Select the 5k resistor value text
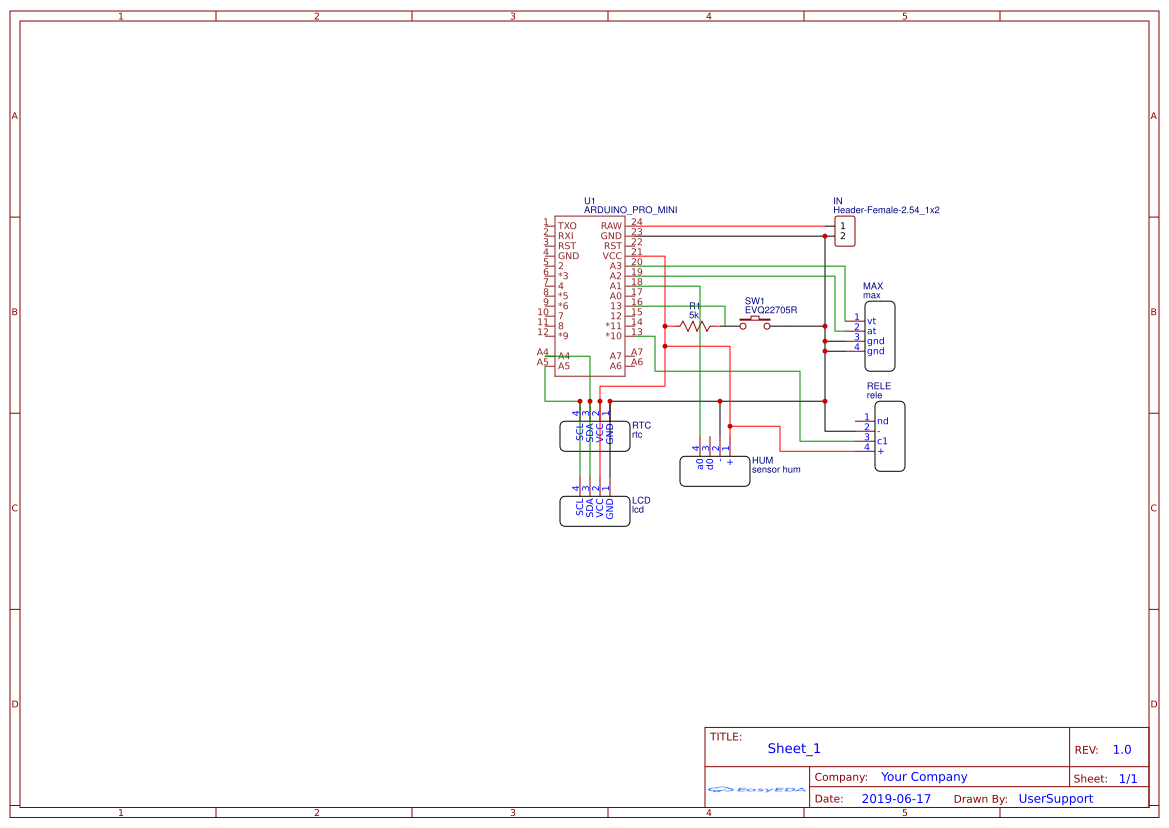This screenshot has height=828, width=1169. pos(694,315)
